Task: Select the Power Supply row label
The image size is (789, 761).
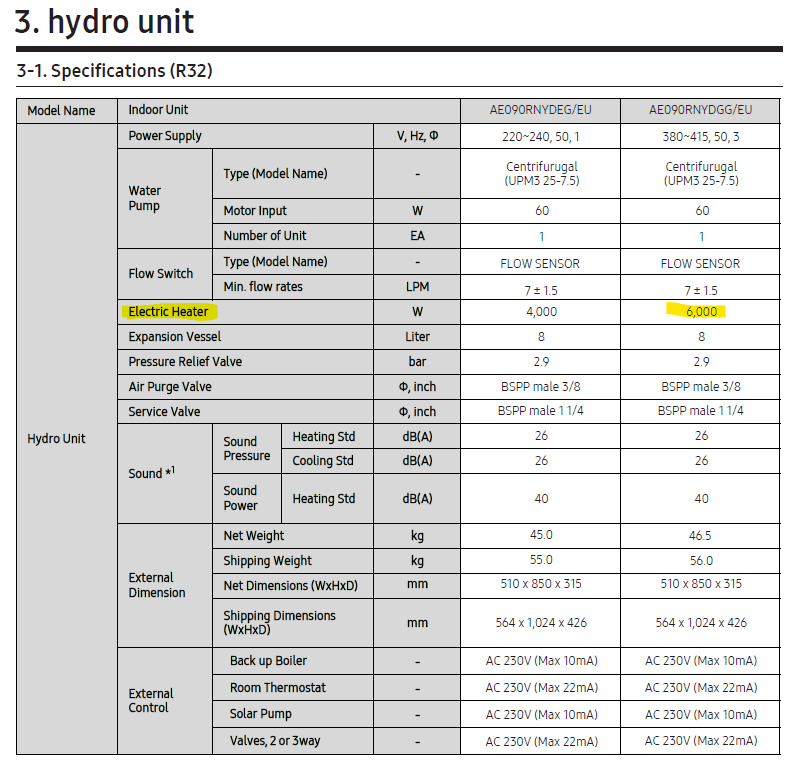Action: (165, 136)
